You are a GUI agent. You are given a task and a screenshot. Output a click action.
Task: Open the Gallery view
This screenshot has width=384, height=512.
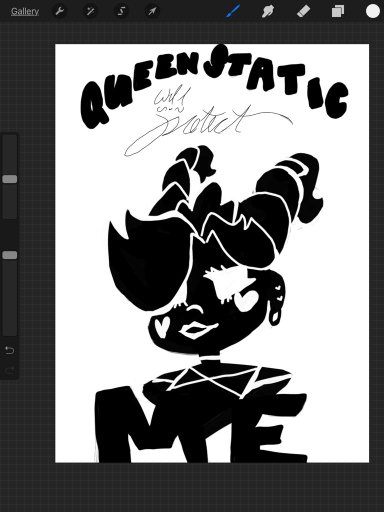25,12
